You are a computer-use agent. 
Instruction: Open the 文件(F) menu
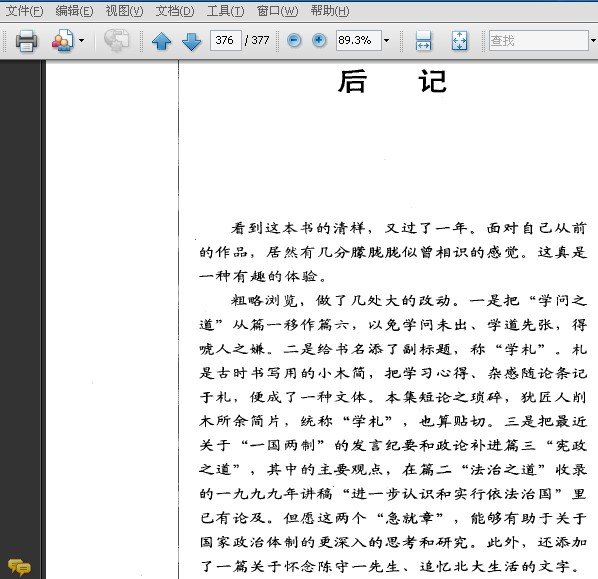tap(24, 11)
